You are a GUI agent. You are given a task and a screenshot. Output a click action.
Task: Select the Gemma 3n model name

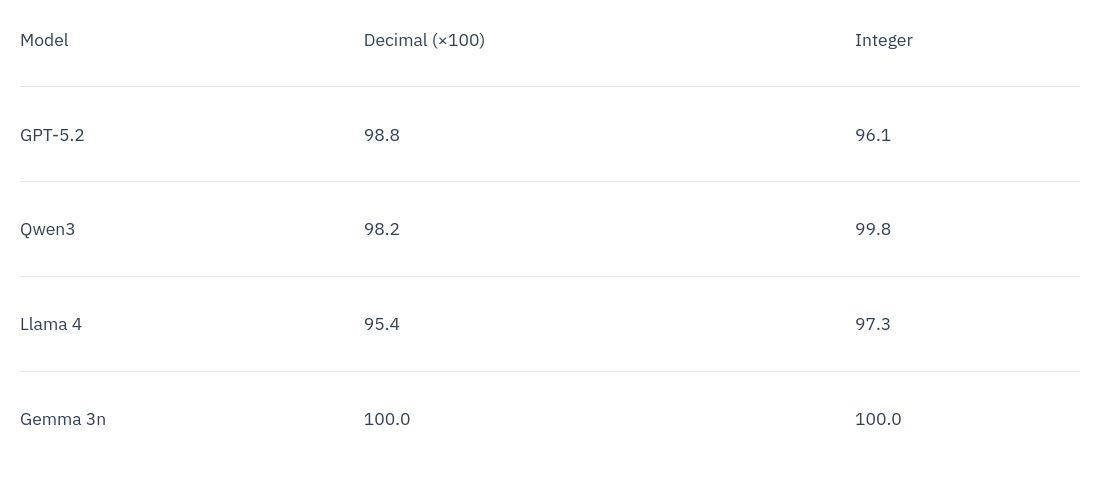pyautogui.click(x=63, y=420)
